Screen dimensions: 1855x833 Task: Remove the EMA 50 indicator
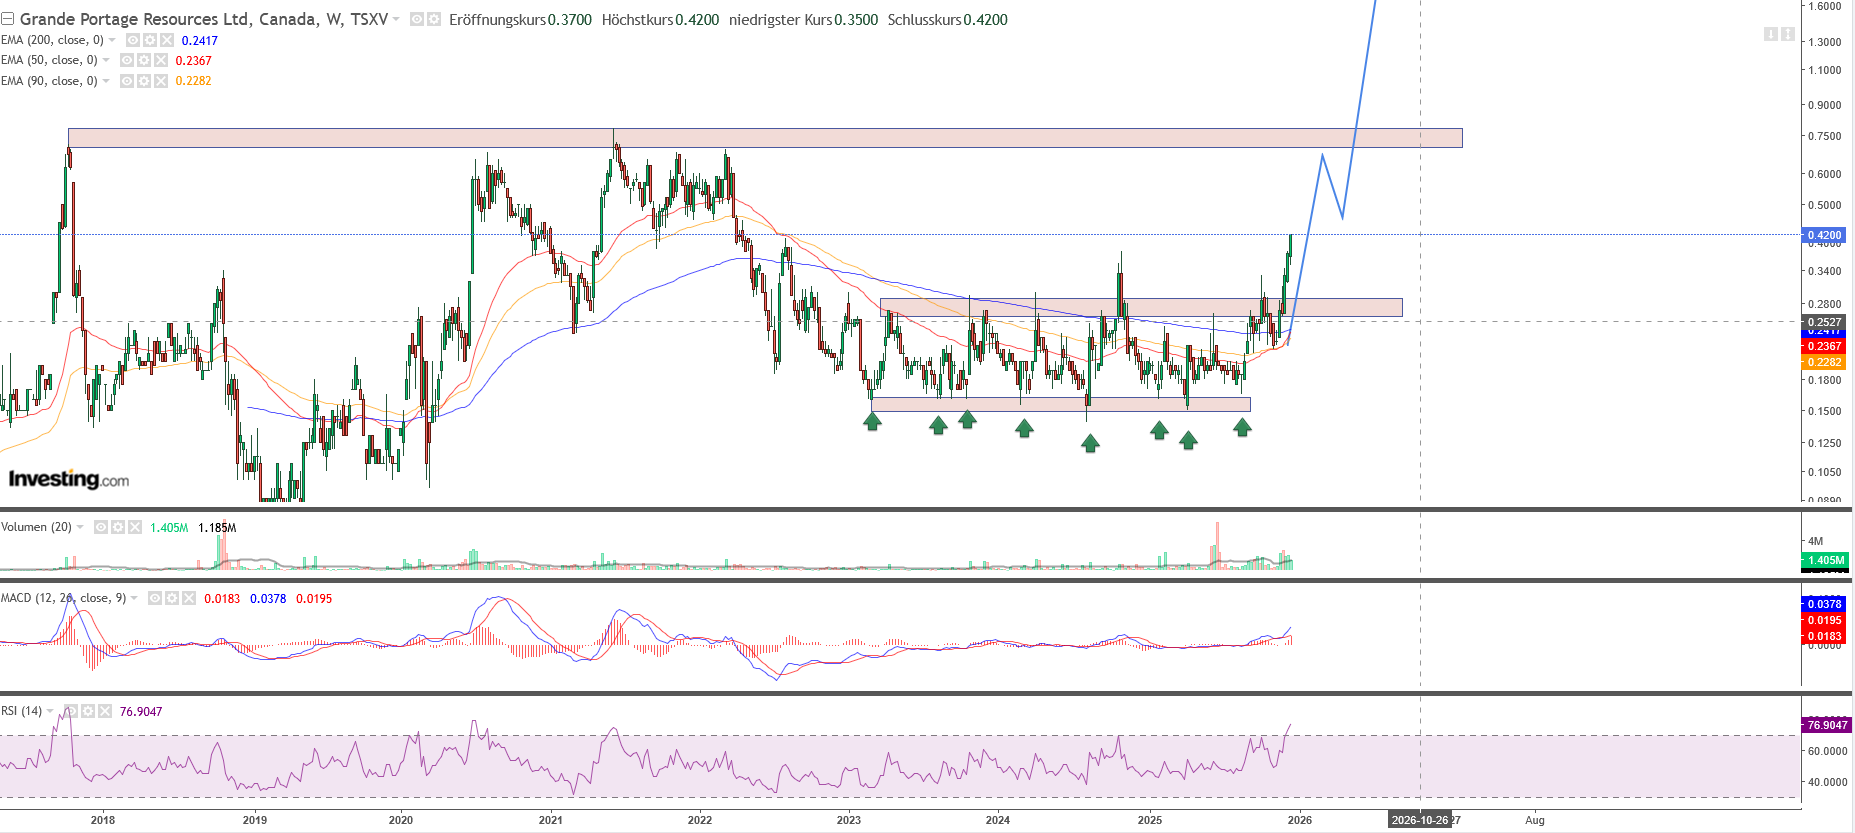coord(161,60)
